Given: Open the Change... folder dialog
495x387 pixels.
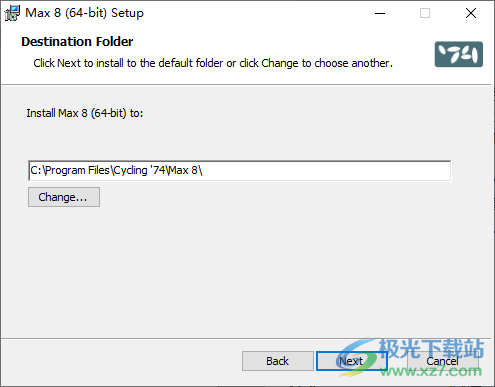Looking at the screenshot, I should 64,197.
